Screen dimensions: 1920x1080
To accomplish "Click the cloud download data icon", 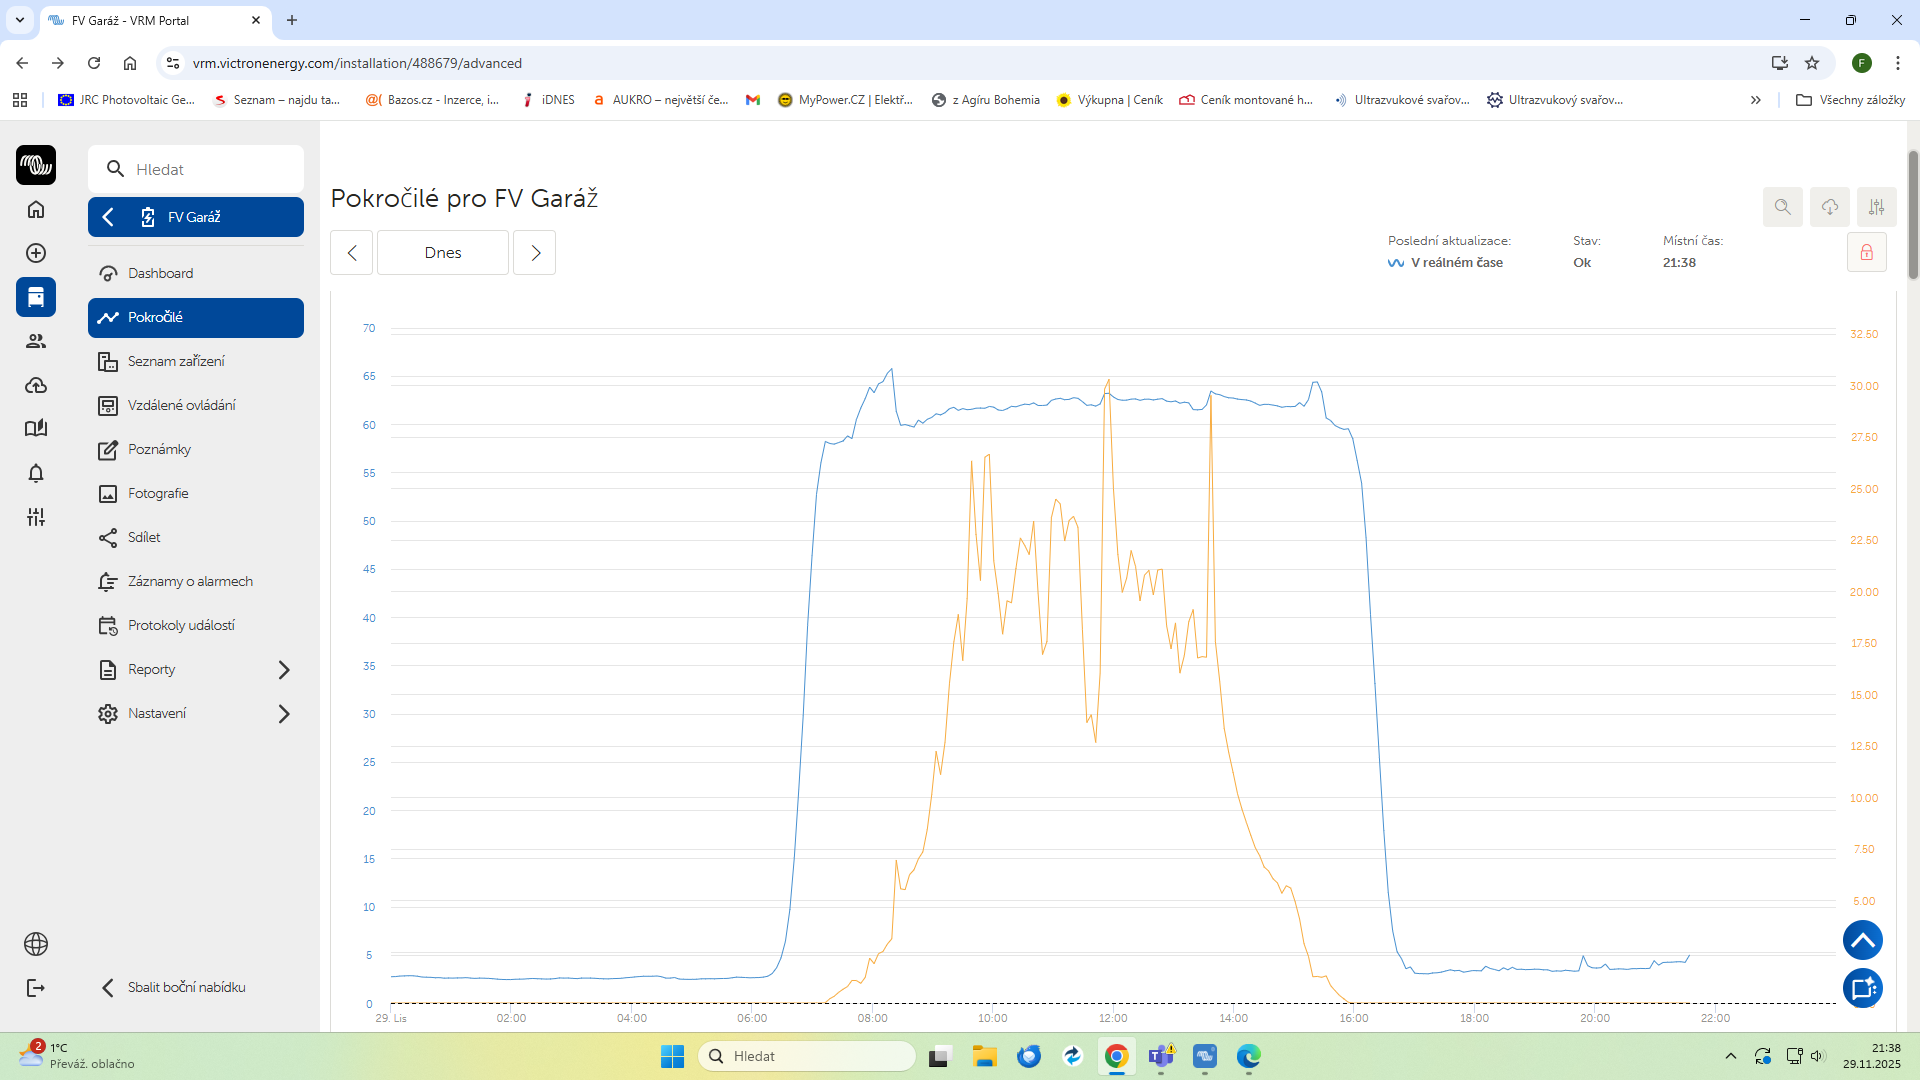I will (x=1829, y=207).
